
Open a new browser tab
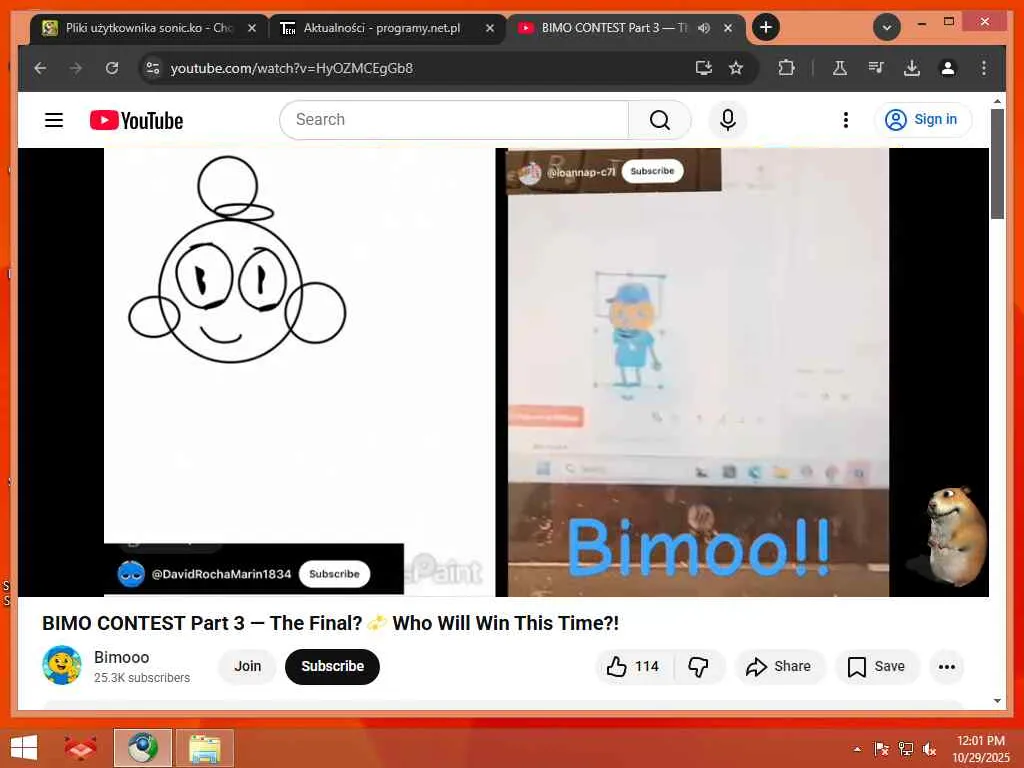click(x=766, y=27)
